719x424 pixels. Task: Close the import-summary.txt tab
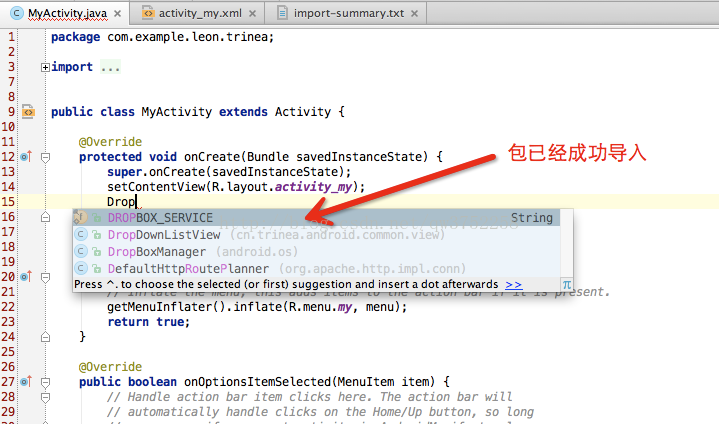pyautogui.click(x=415, y=14)
